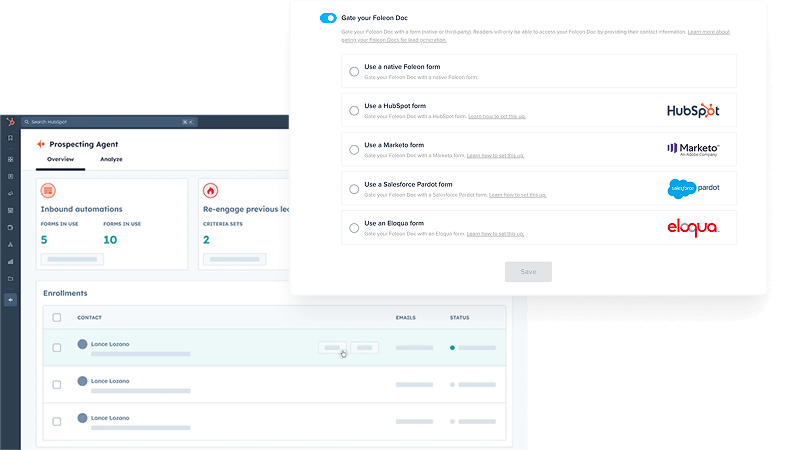Switch to the Overview tab
This screenshot has height=450, width=790.
60,159
